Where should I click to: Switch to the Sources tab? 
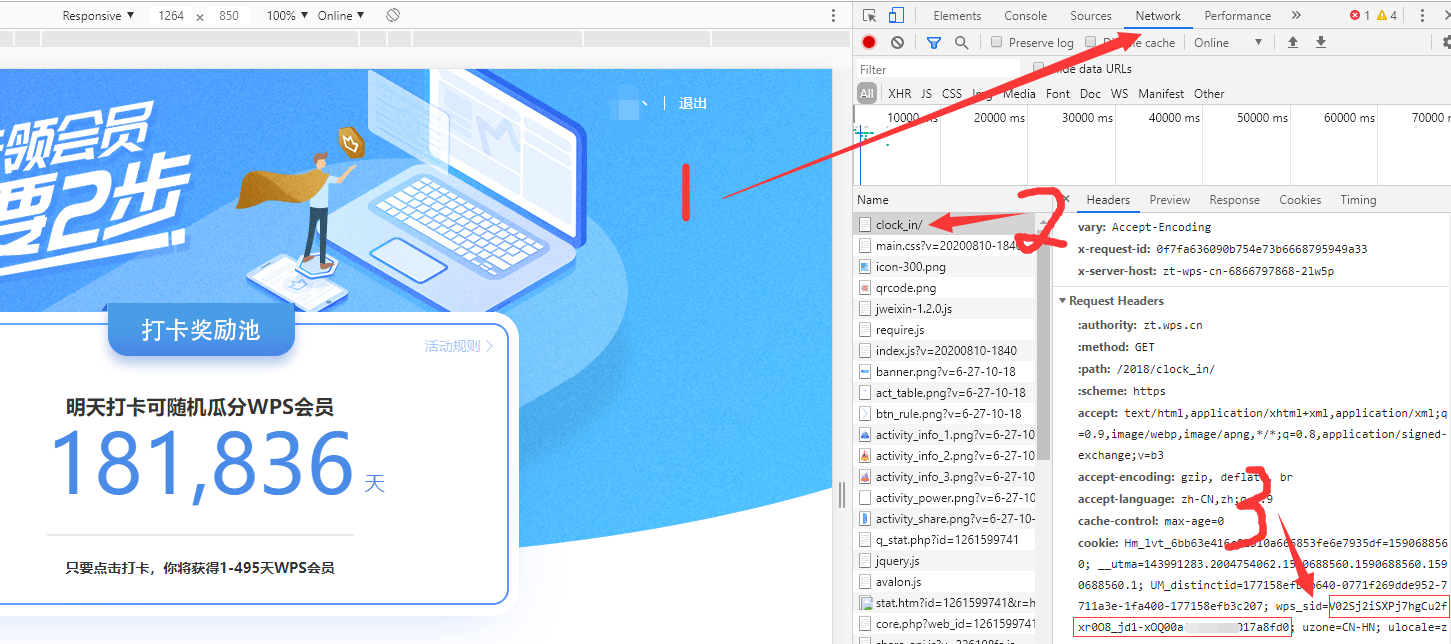(x=1091, y=15)
